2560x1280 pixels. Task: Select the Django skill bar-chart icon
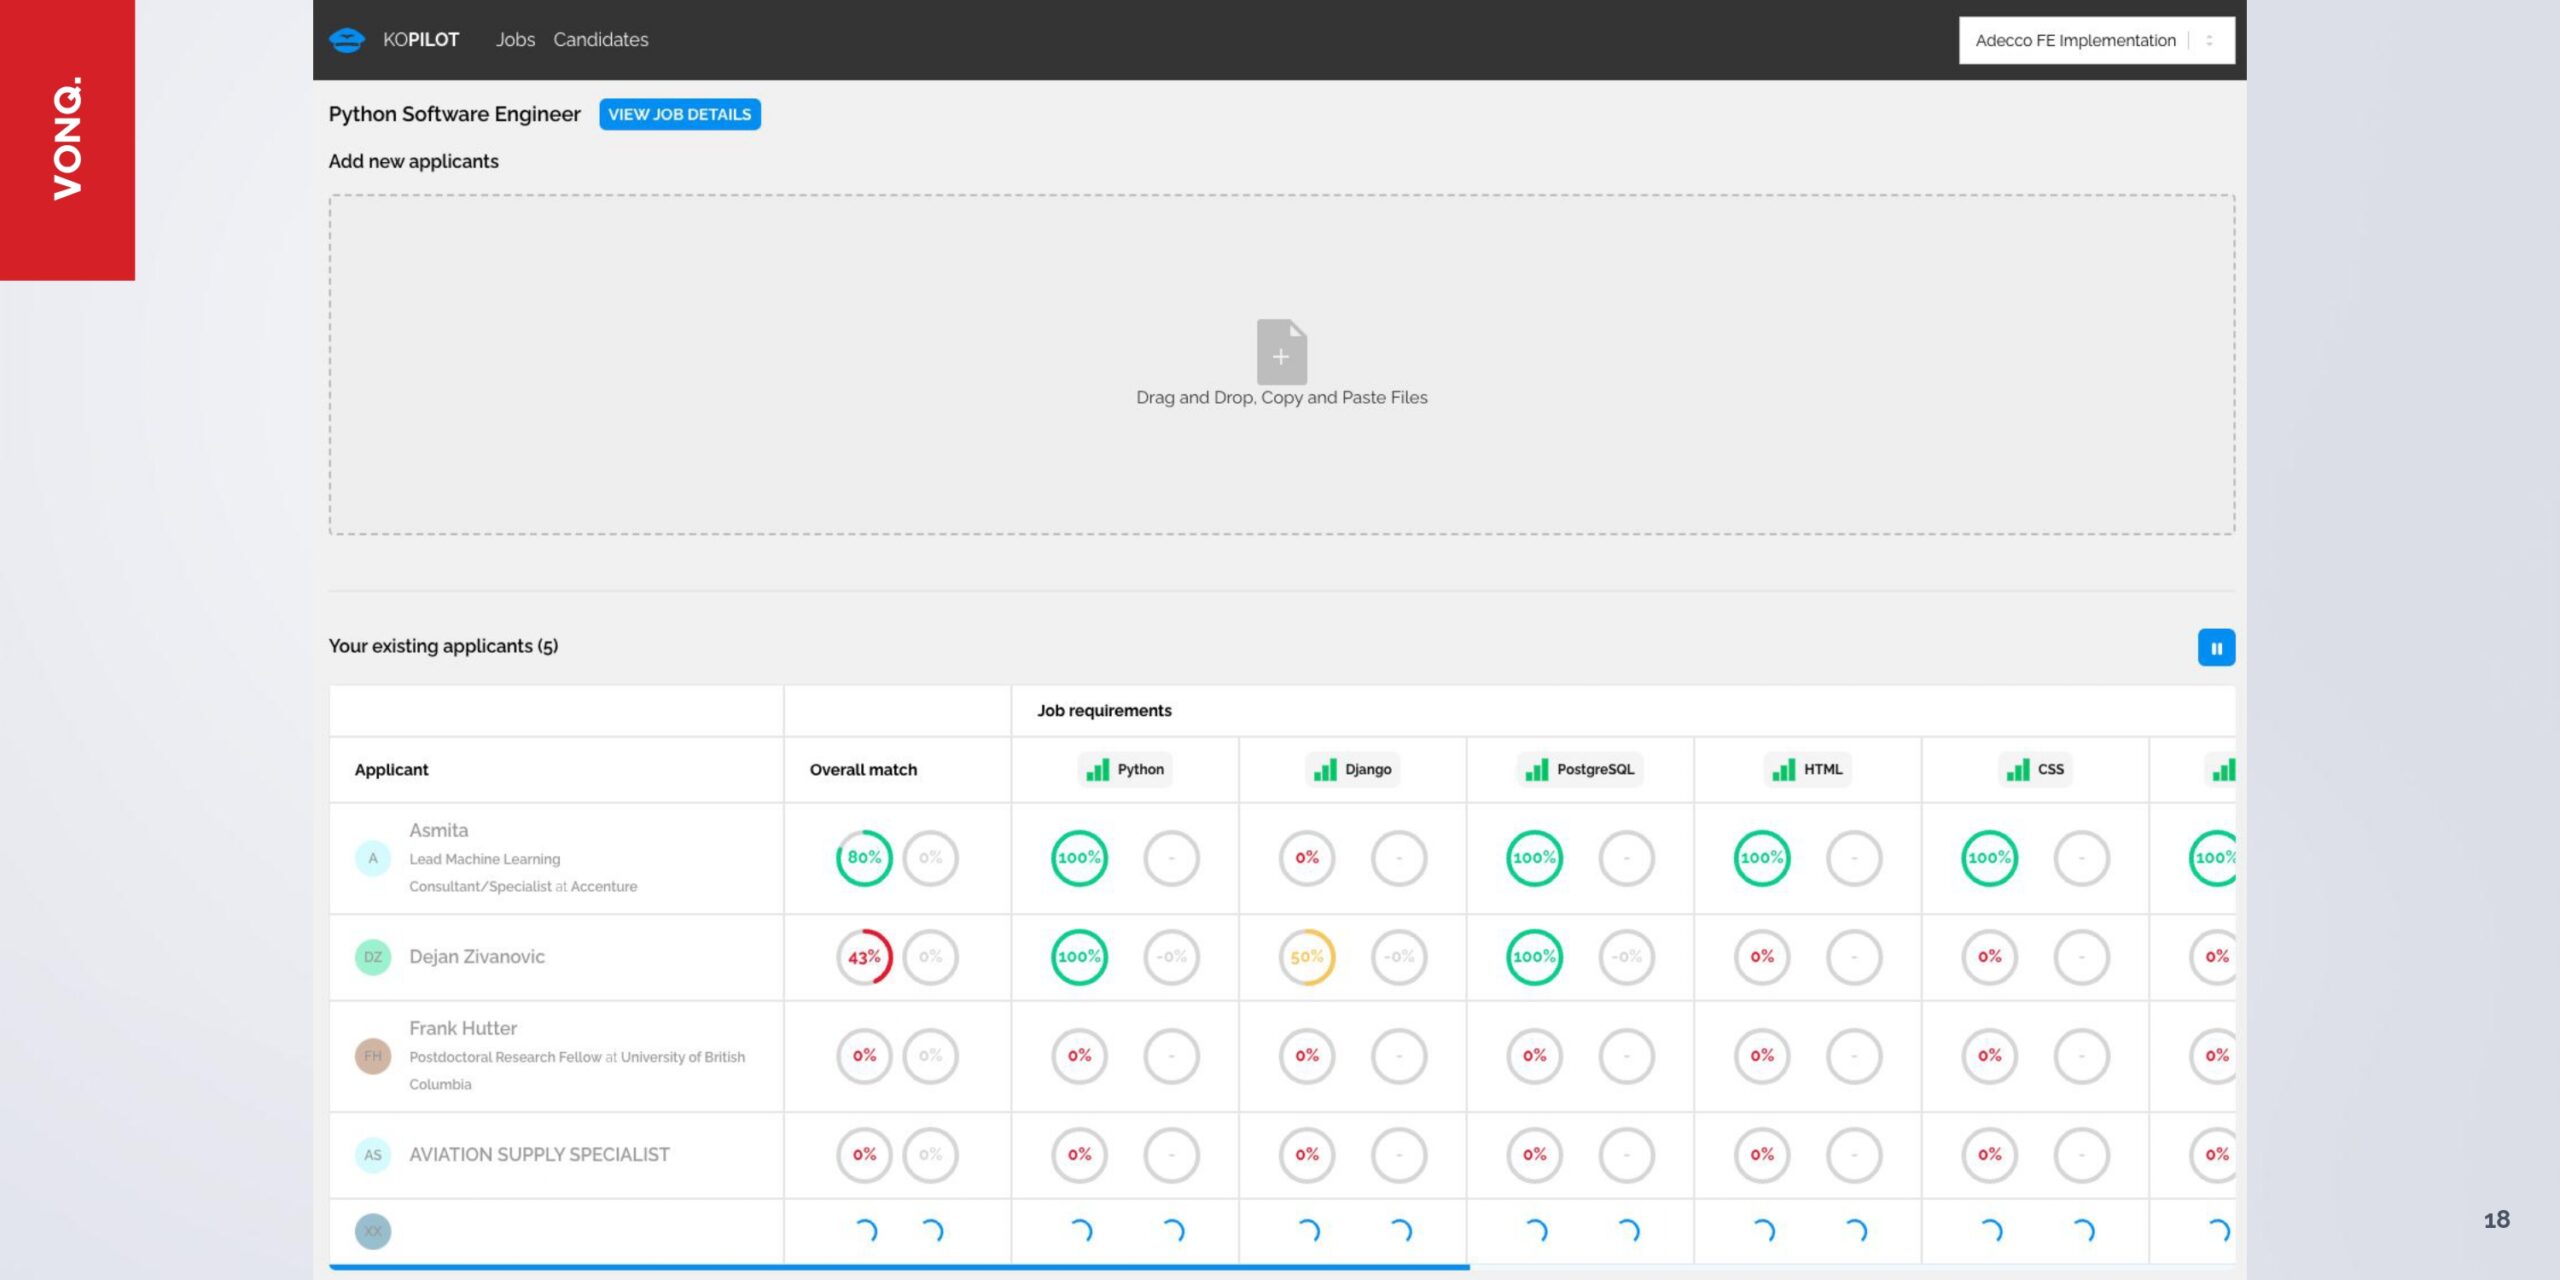coord(1324,769)
